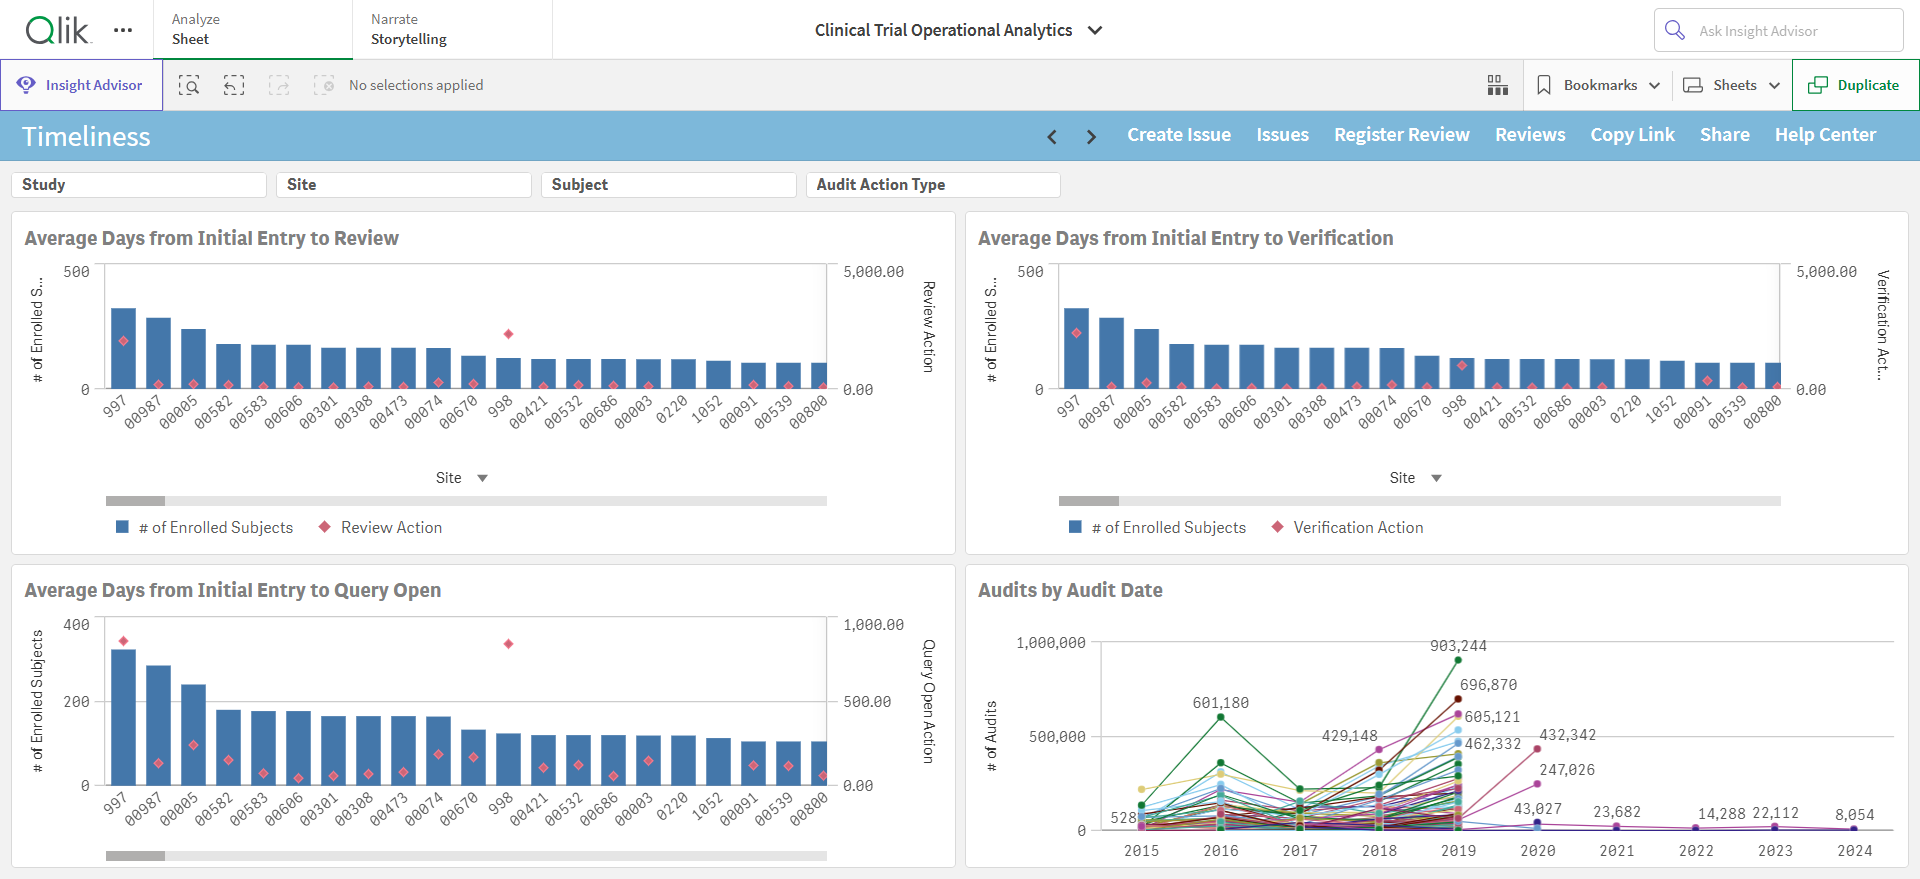Click the Insight Advisor search magnifier icon
The height and width of the screenshot is (879, 1920).
click(x=1675, y=30)
